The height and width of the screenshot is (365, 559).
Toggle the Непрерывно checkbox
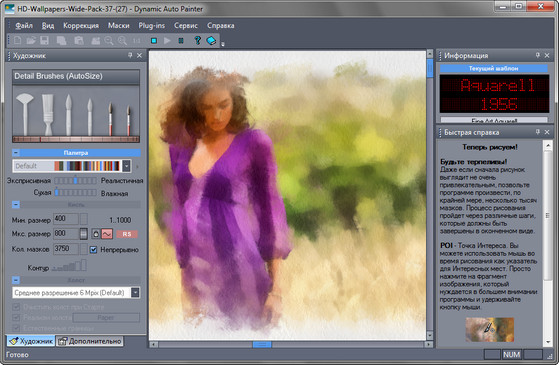(x=93, y=250)
